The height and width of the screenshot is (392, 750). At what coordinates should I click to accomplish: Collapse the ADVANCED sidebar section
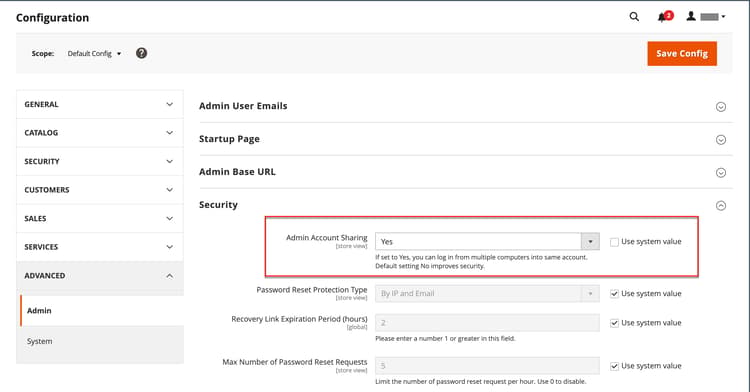tap(99, 276)
